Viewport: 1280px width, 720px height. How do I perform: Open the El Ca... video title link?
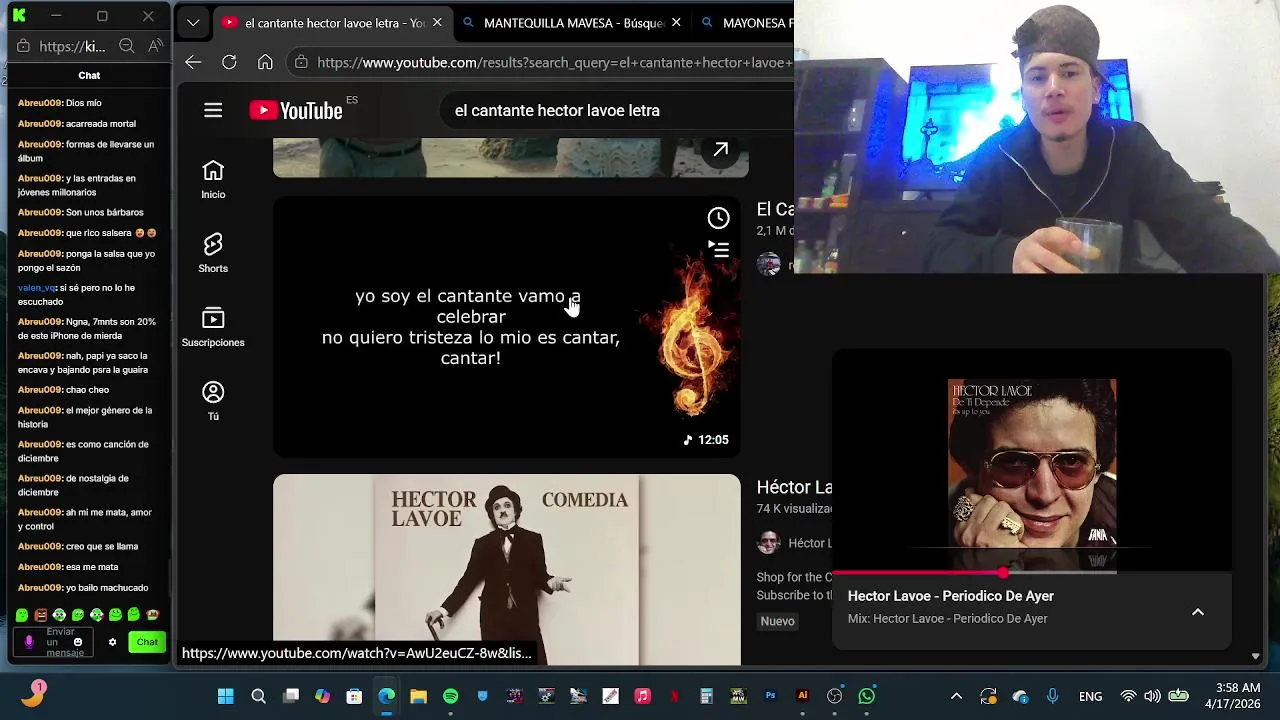tap(775, 209)
